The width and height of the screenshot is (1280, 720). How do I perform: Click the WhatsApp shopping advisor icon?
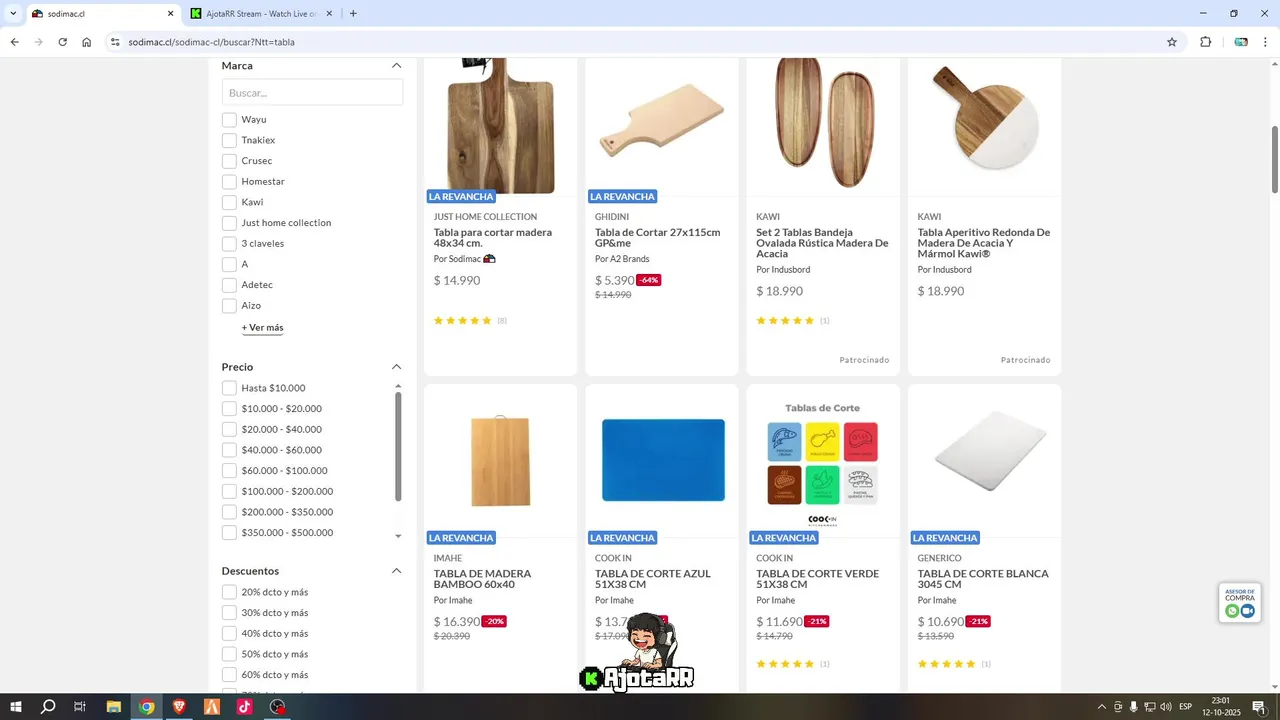(x=1232, y=611)
